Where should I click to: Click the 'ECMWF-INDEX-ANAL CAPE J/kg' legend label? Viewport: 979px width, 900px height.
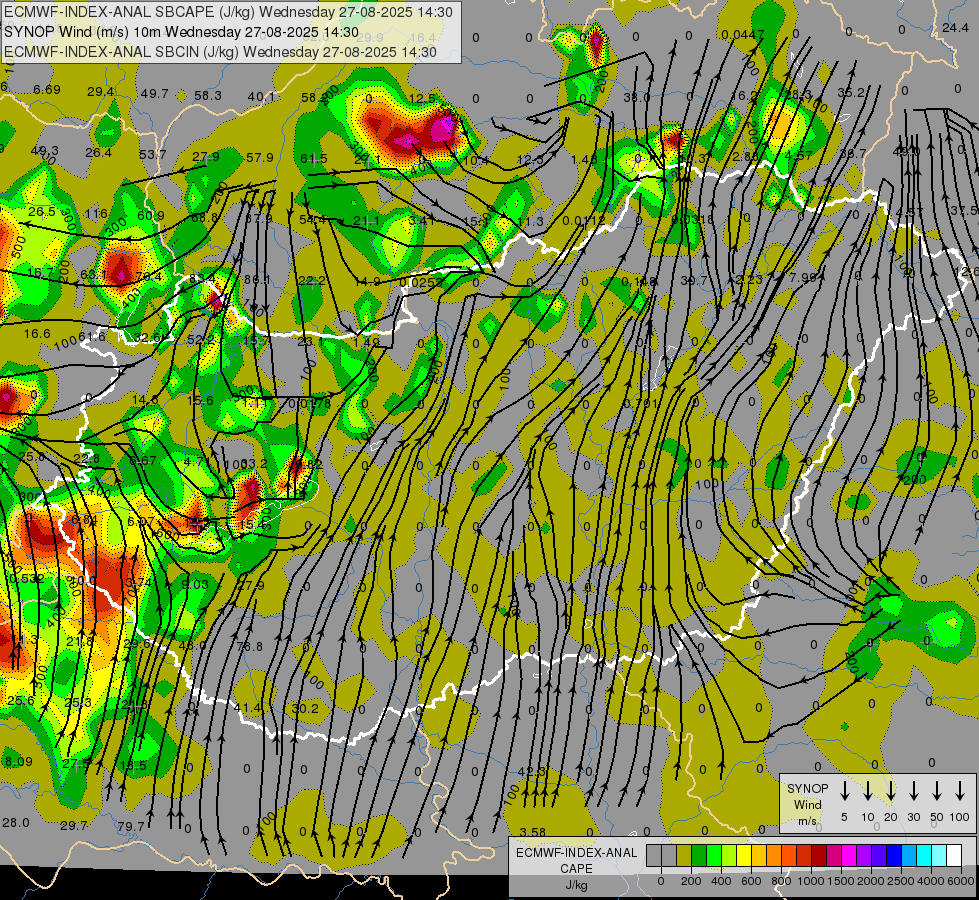coord(576,869)
